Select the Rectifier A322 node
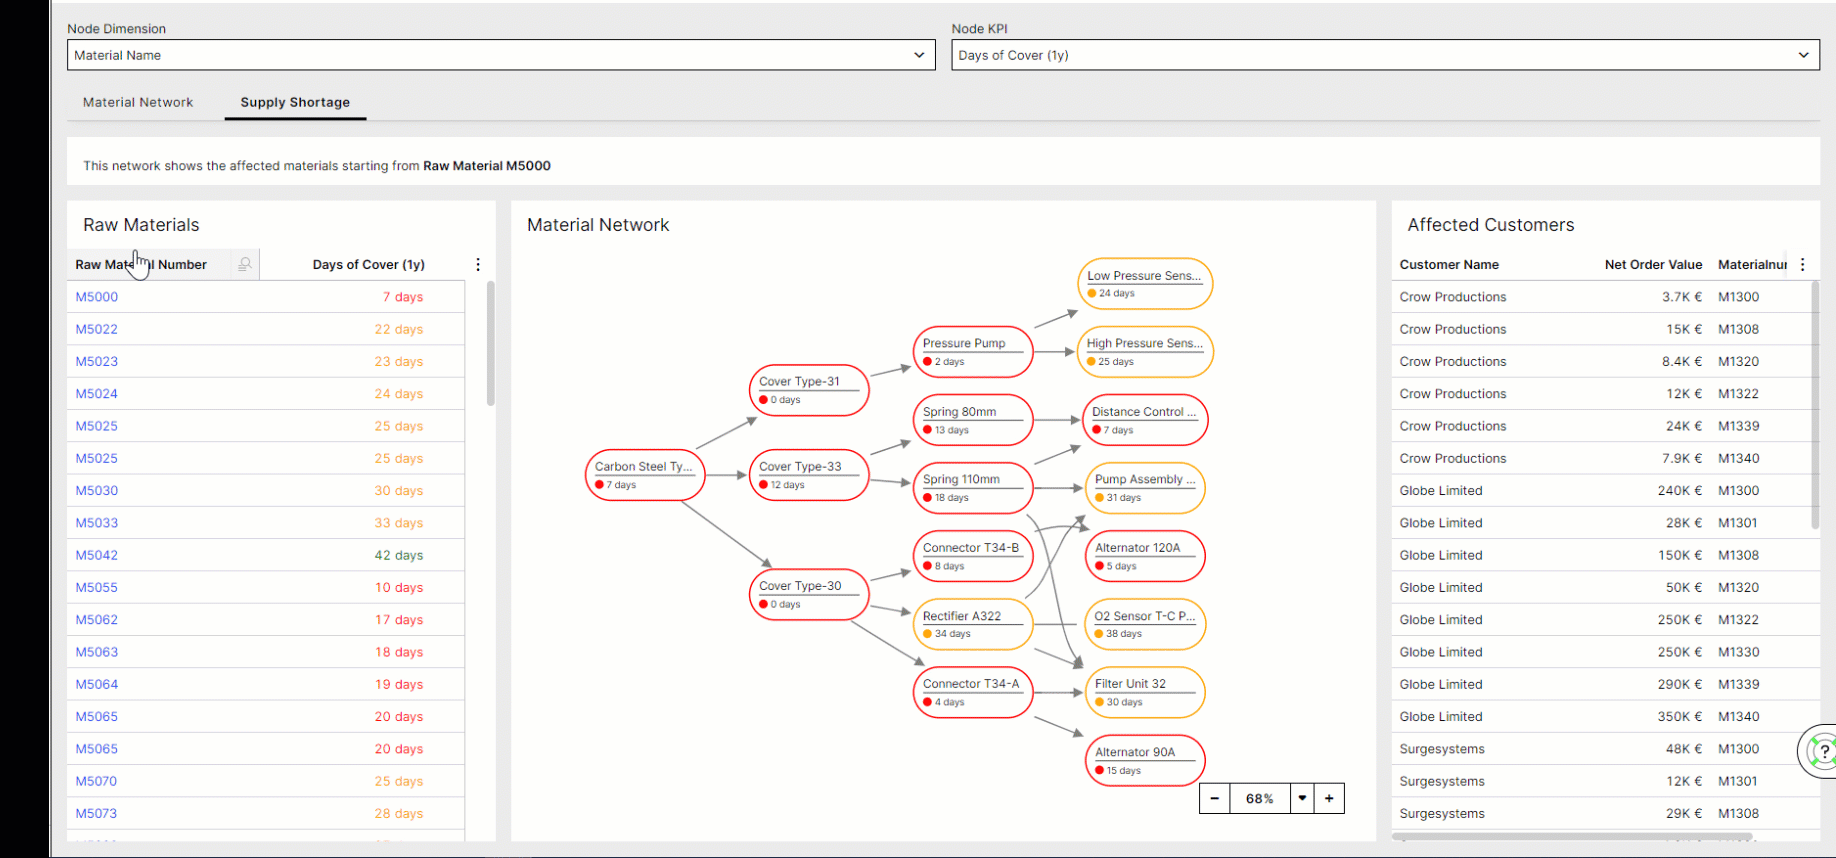 pyautogui.click(x=973, y=624)
